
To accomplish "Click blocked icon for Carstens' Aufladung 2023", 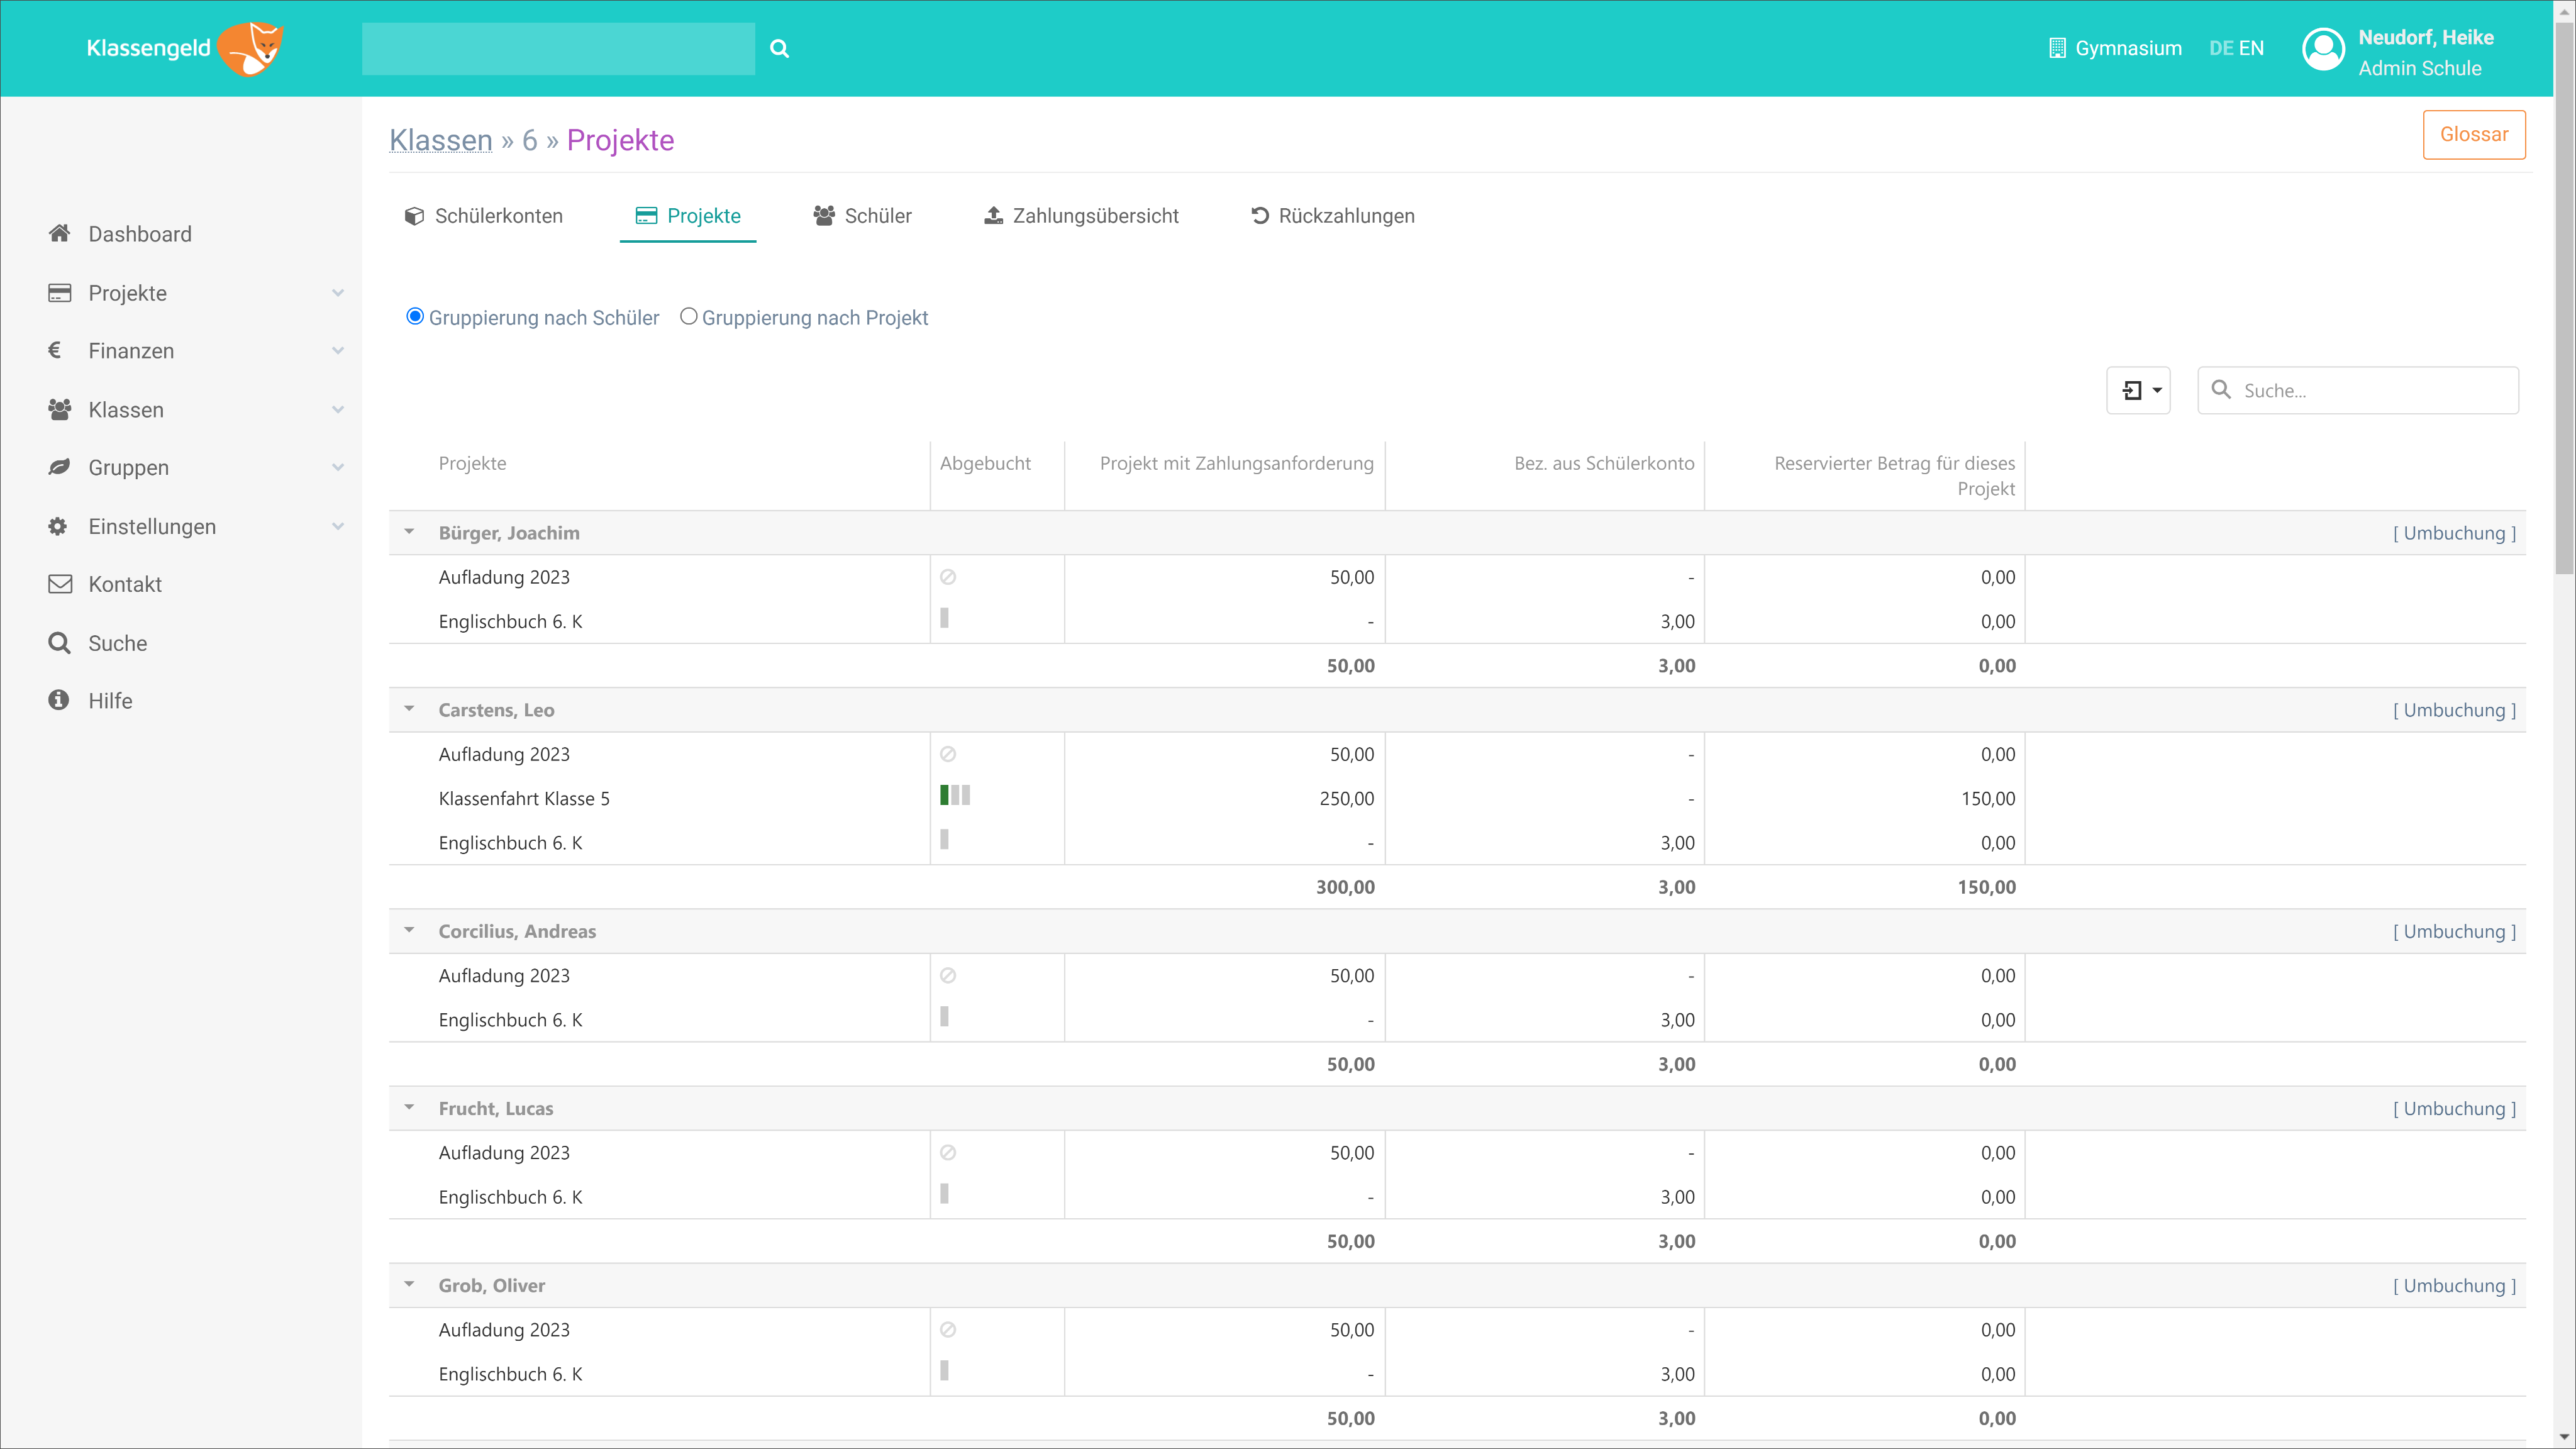I will (948, 754).
